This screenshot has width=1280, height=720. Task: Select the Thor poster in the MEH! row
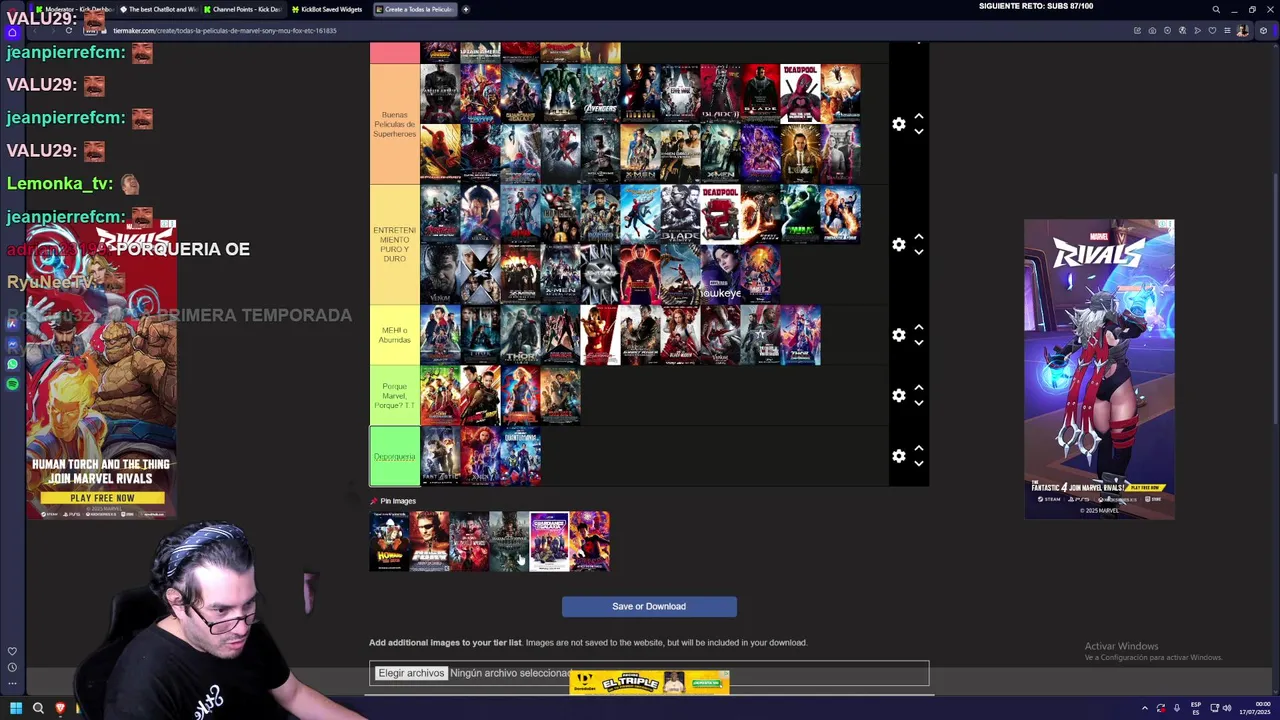coord(520,335)
